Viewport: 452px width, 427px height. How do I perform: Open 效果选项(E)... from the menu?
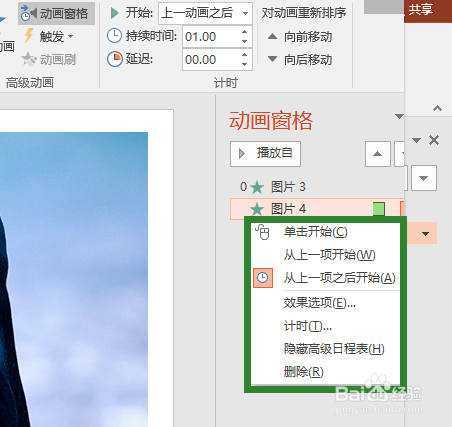[325, 303]
